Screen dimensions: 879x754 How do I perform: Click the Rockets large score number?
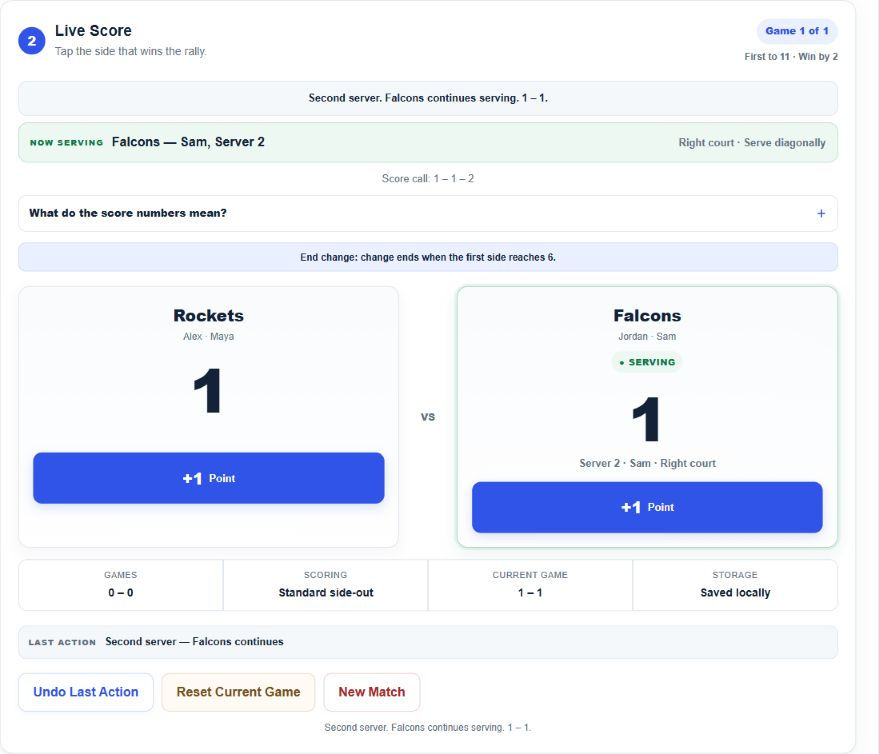pyautogui.click(x=207, y=391)
